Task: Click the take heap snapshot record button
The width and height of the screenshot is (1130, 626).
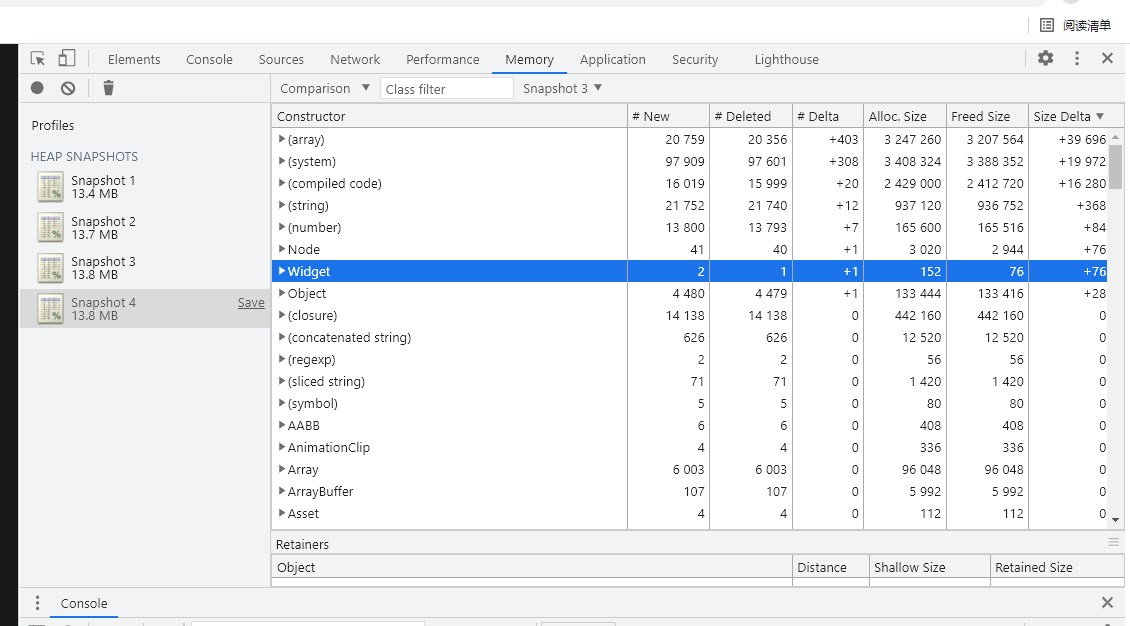Action: pyautogui.click(x=37, y=88)
